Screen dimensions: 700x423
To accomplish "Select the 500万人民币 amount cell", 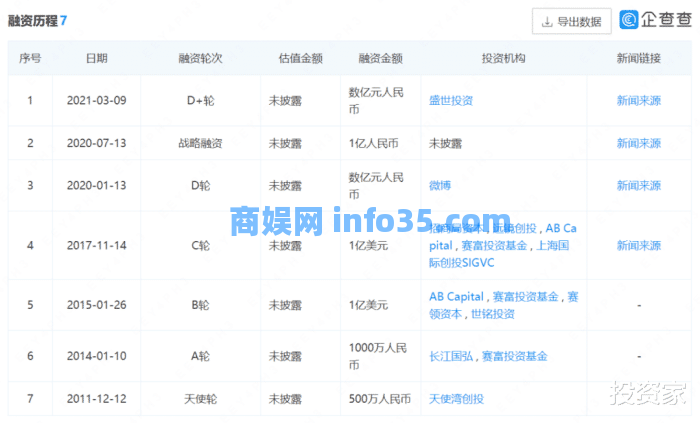I will coord(379,398).
